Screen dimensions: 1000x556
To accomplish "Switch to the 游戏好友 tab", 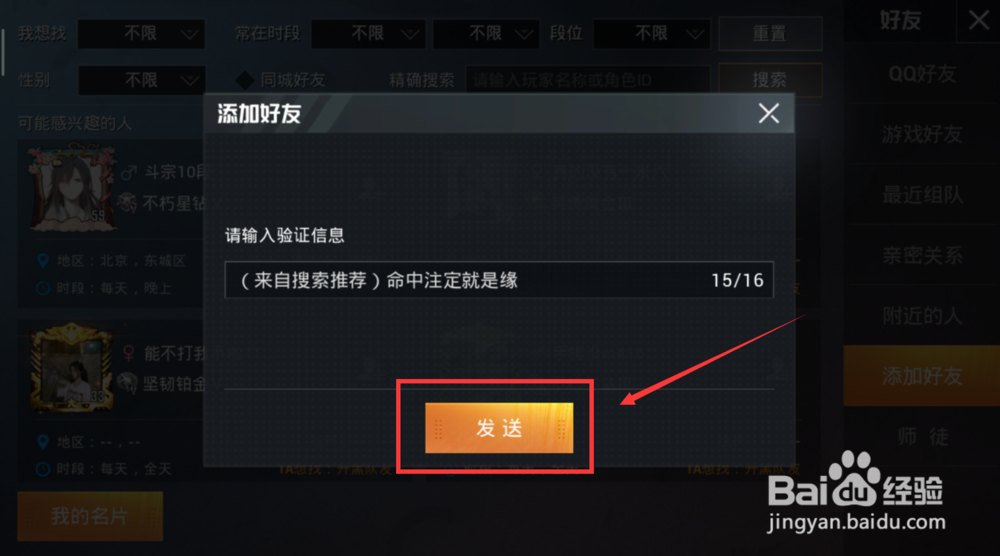I will (x=922, y=135).
